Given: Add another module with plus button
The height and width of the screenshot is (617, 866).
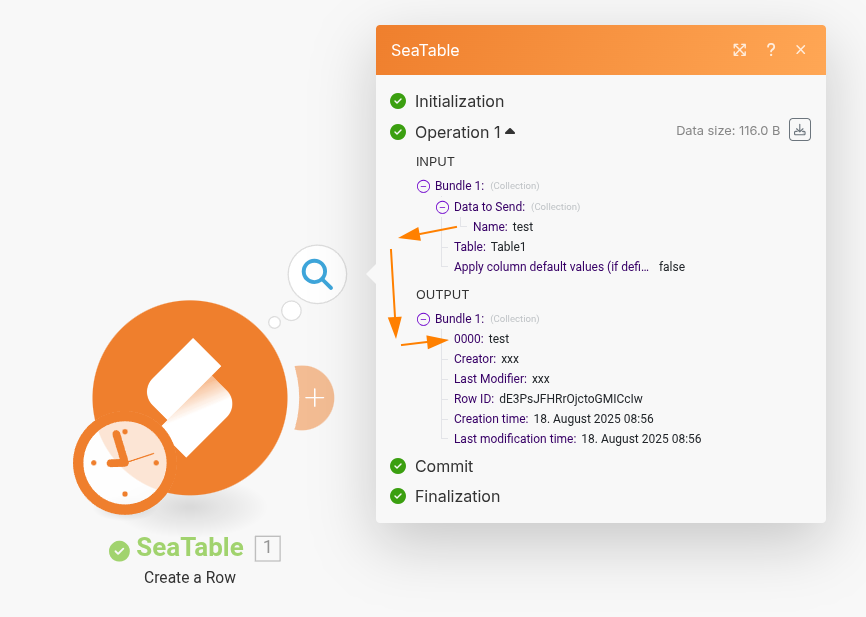Looking at the screenshot, I should 316,398.
